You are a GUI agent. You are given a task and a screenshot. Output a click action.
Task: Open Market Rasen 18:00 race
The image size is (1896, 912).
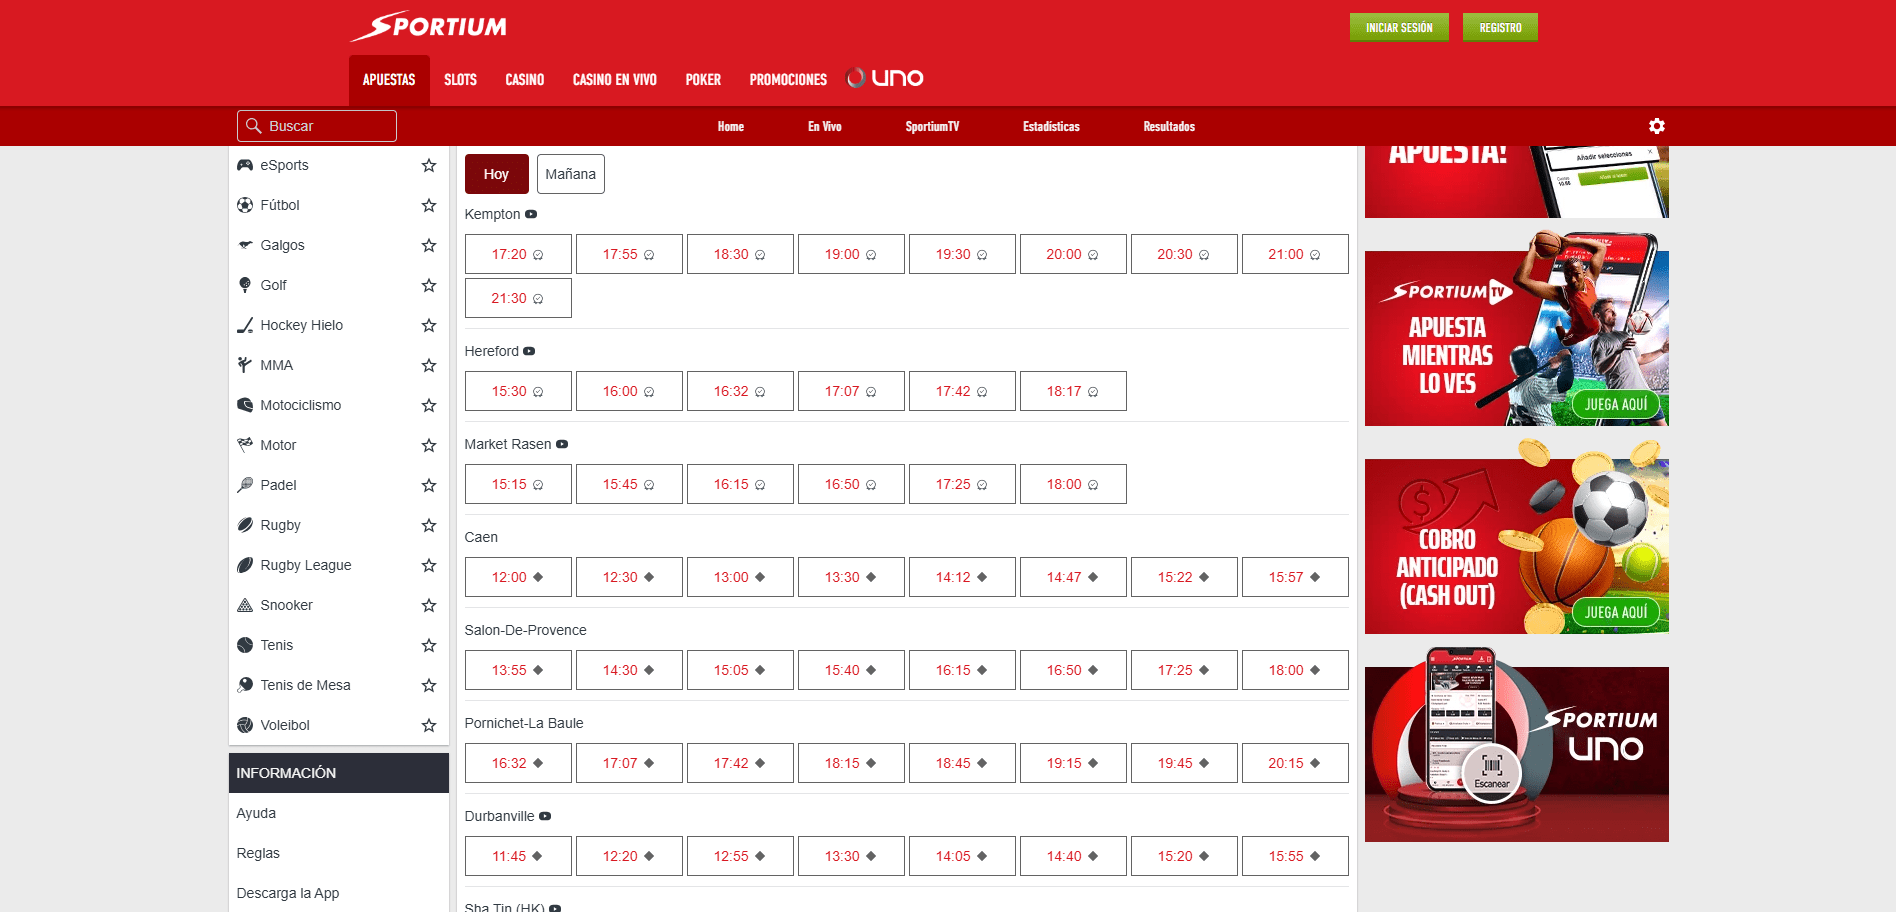(x=1073, y=484)
